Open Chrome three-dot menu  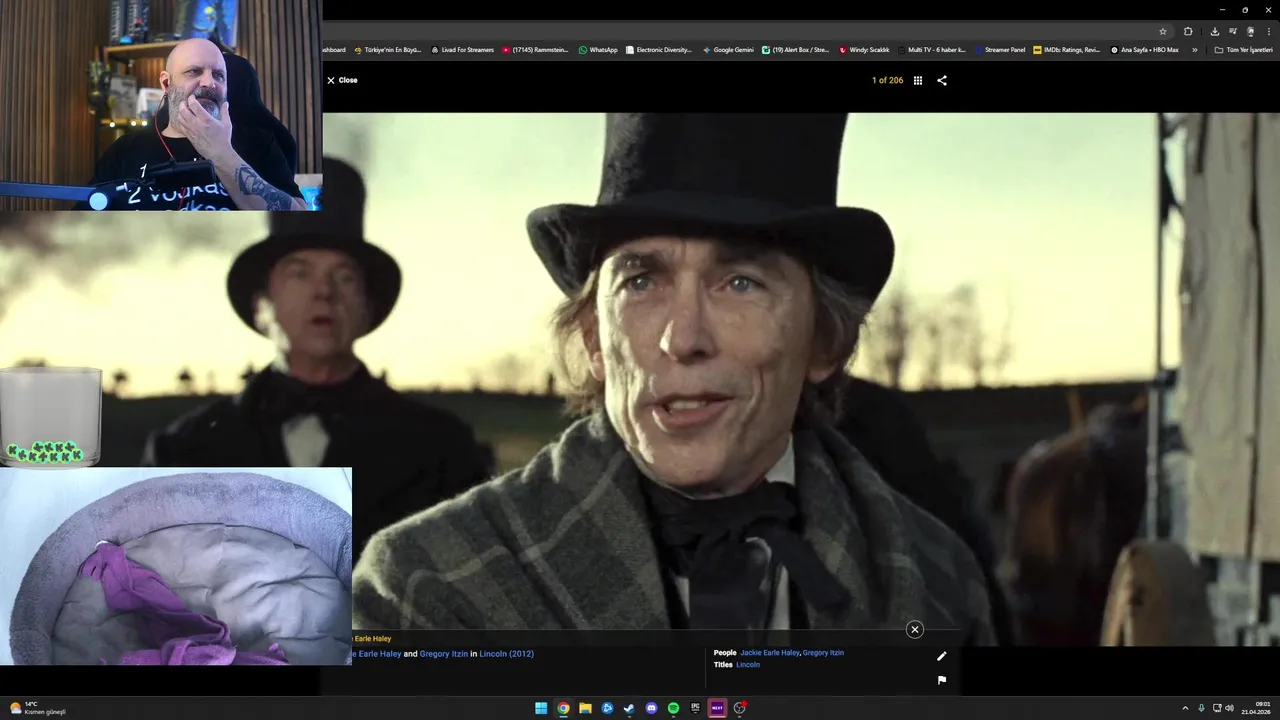(x=1269, y=31)
